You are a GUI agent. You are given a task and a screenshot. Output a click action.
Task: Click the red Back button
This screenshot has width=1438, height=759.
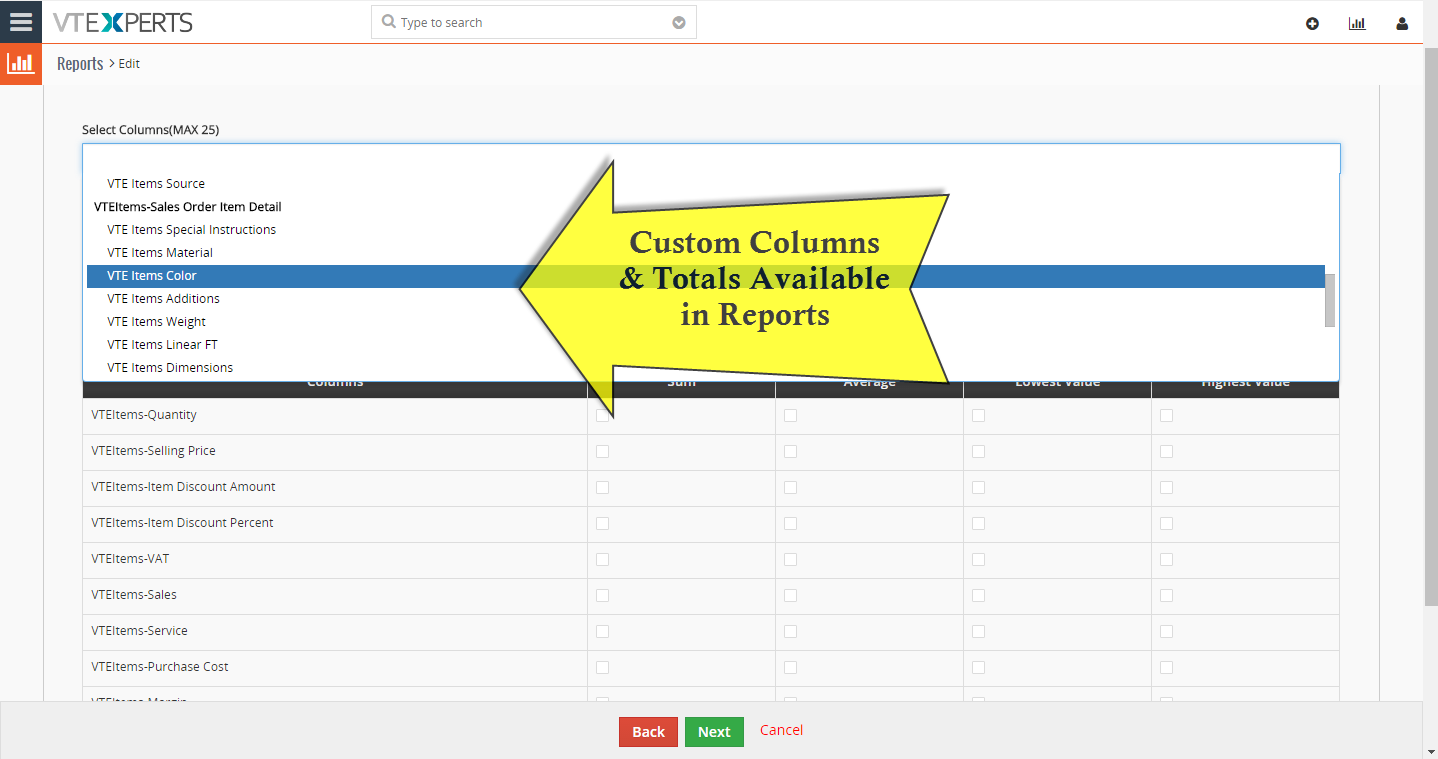point(648,732)
